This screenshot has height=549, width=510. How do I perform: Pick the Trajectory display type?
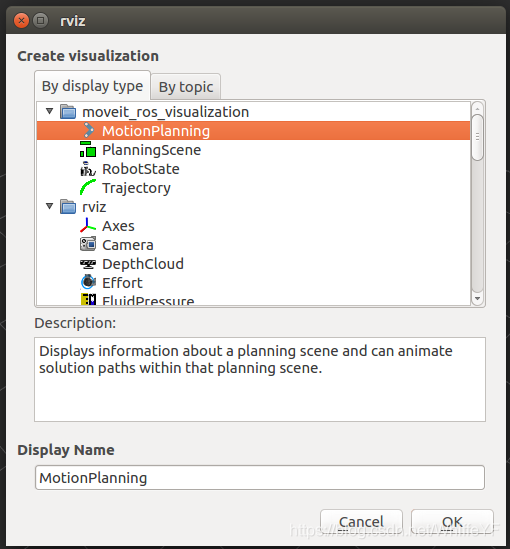(137, 188)
